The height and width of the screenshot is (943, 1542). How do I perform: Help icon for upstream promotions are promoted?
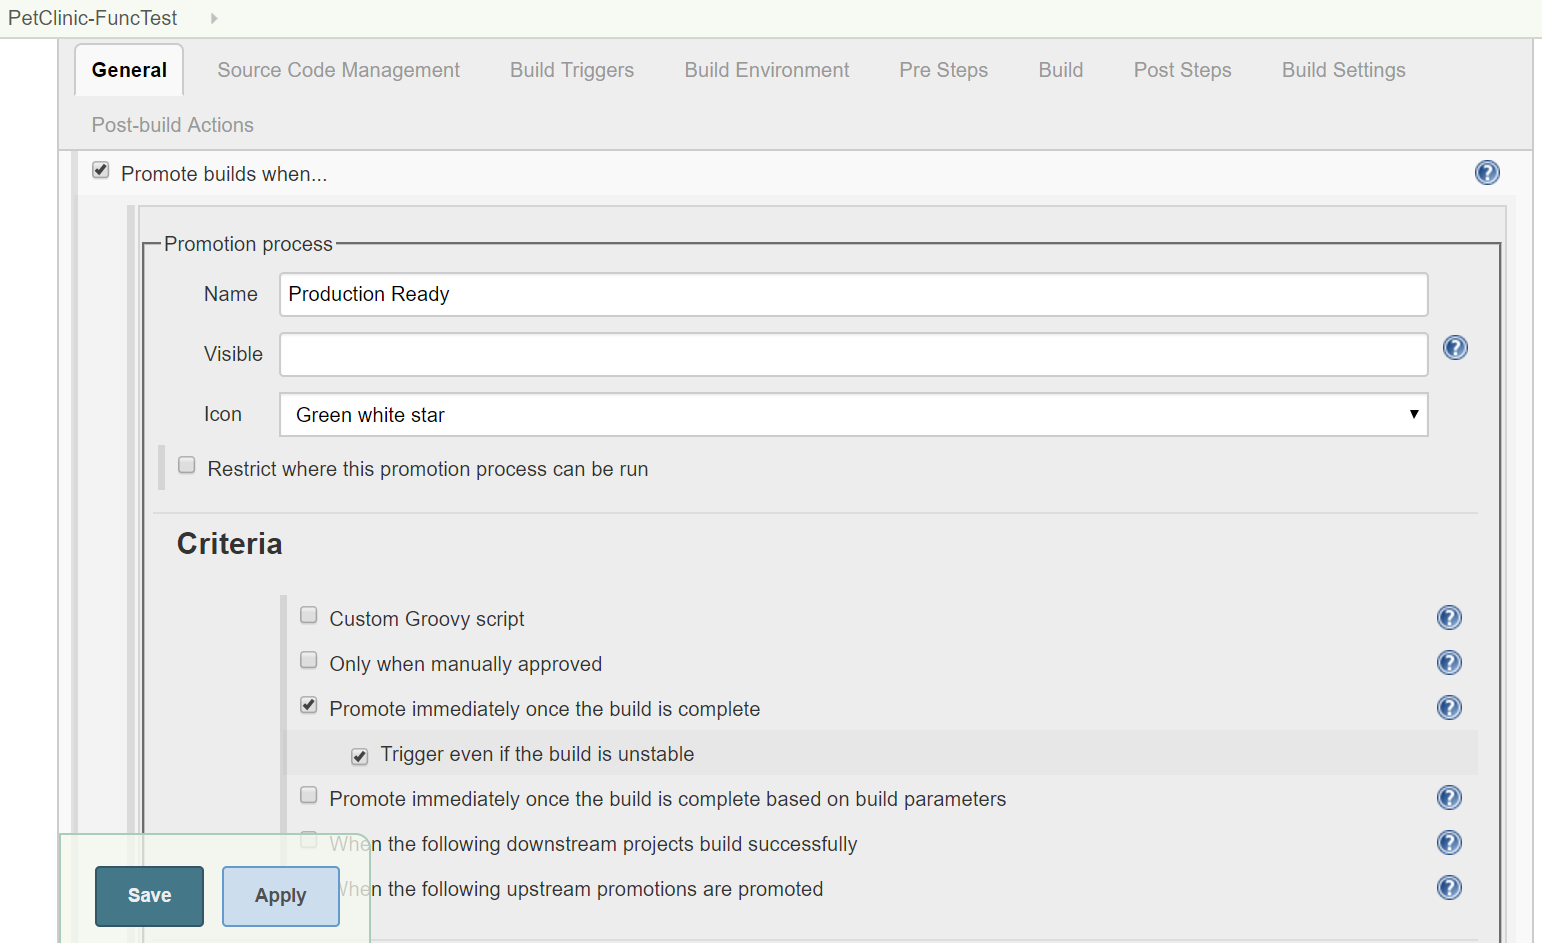point(1449,888)
